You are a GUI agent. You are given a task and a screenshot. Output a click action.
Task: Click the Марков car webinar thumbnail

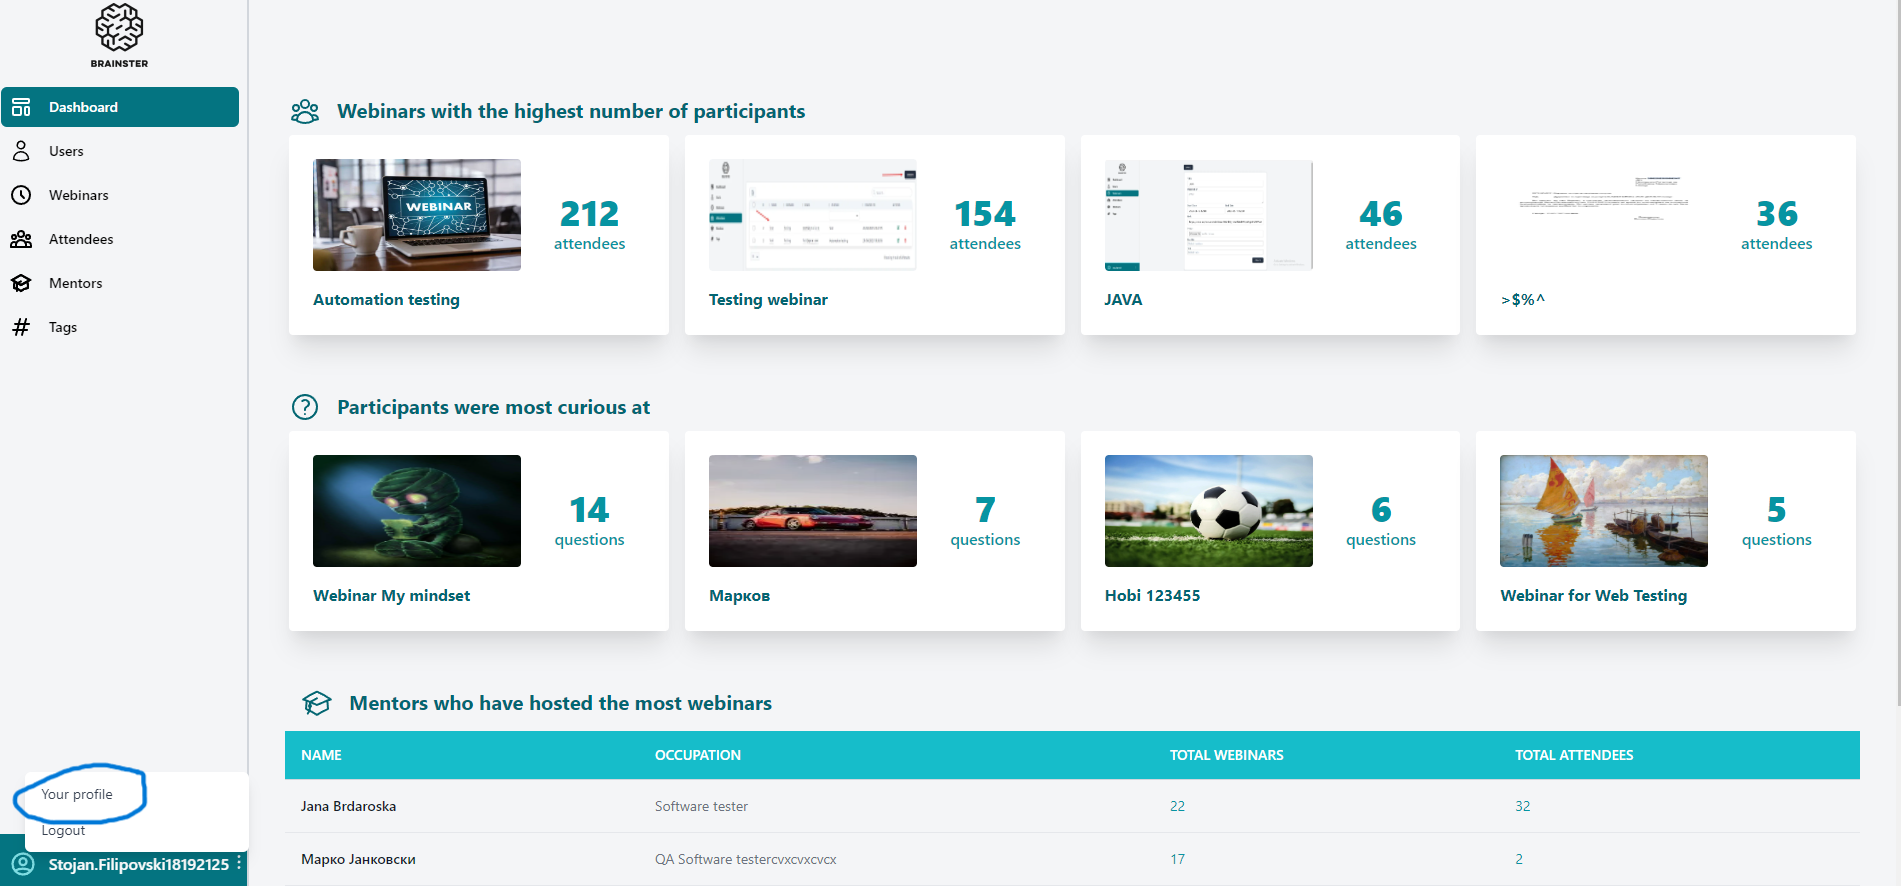(813, 511)
